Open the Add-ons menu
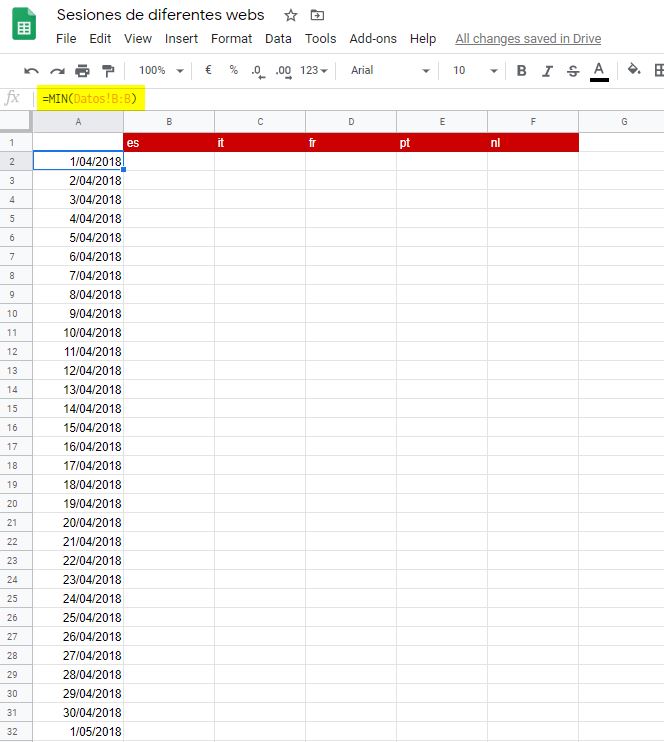 click(373, 39)
